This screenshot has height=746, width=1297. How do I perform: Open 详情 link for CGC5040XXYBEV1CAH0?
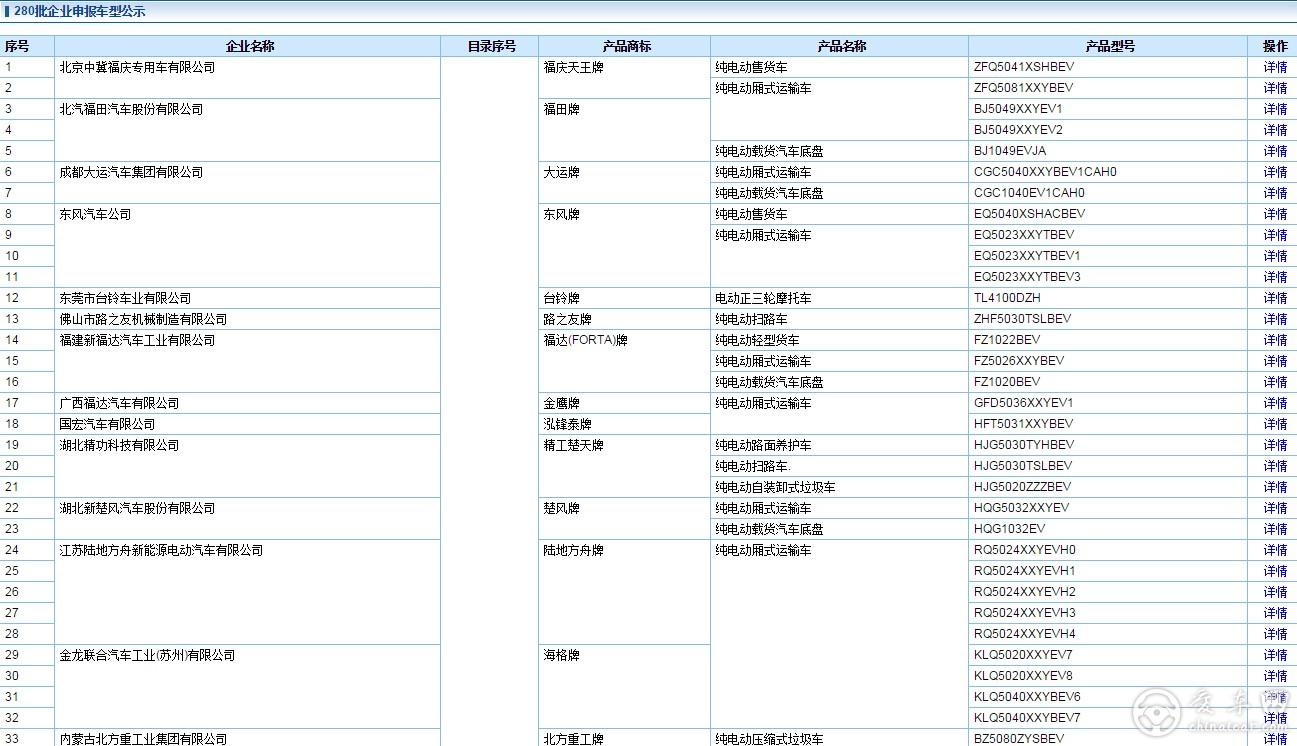tap(1275, 173)
